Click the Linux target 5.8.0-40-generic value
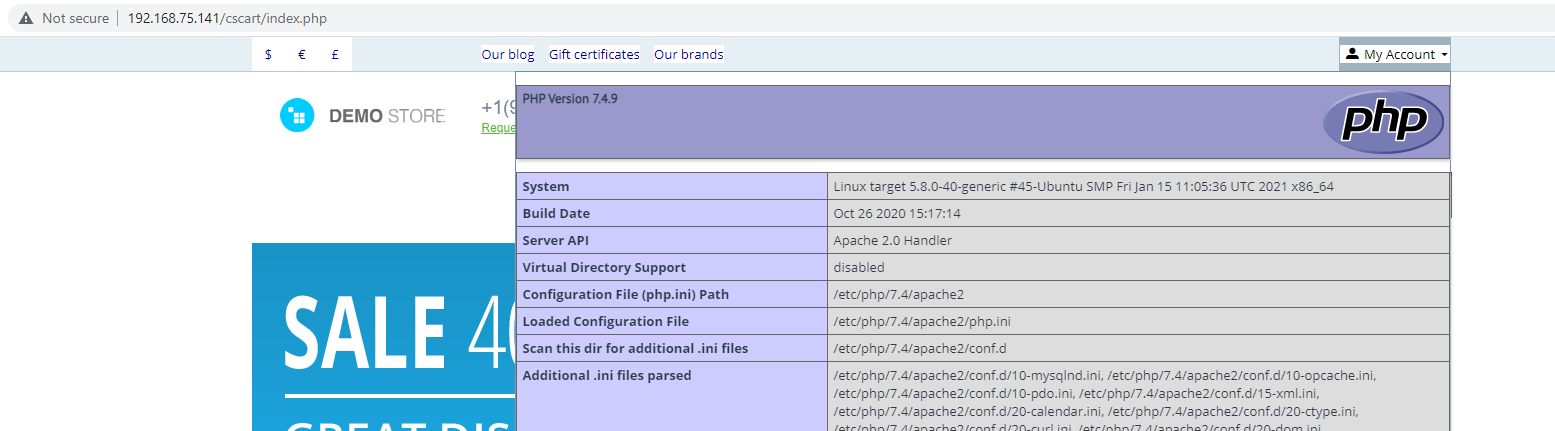Viewport: 1555px width, 431px height. point(1084,186)
